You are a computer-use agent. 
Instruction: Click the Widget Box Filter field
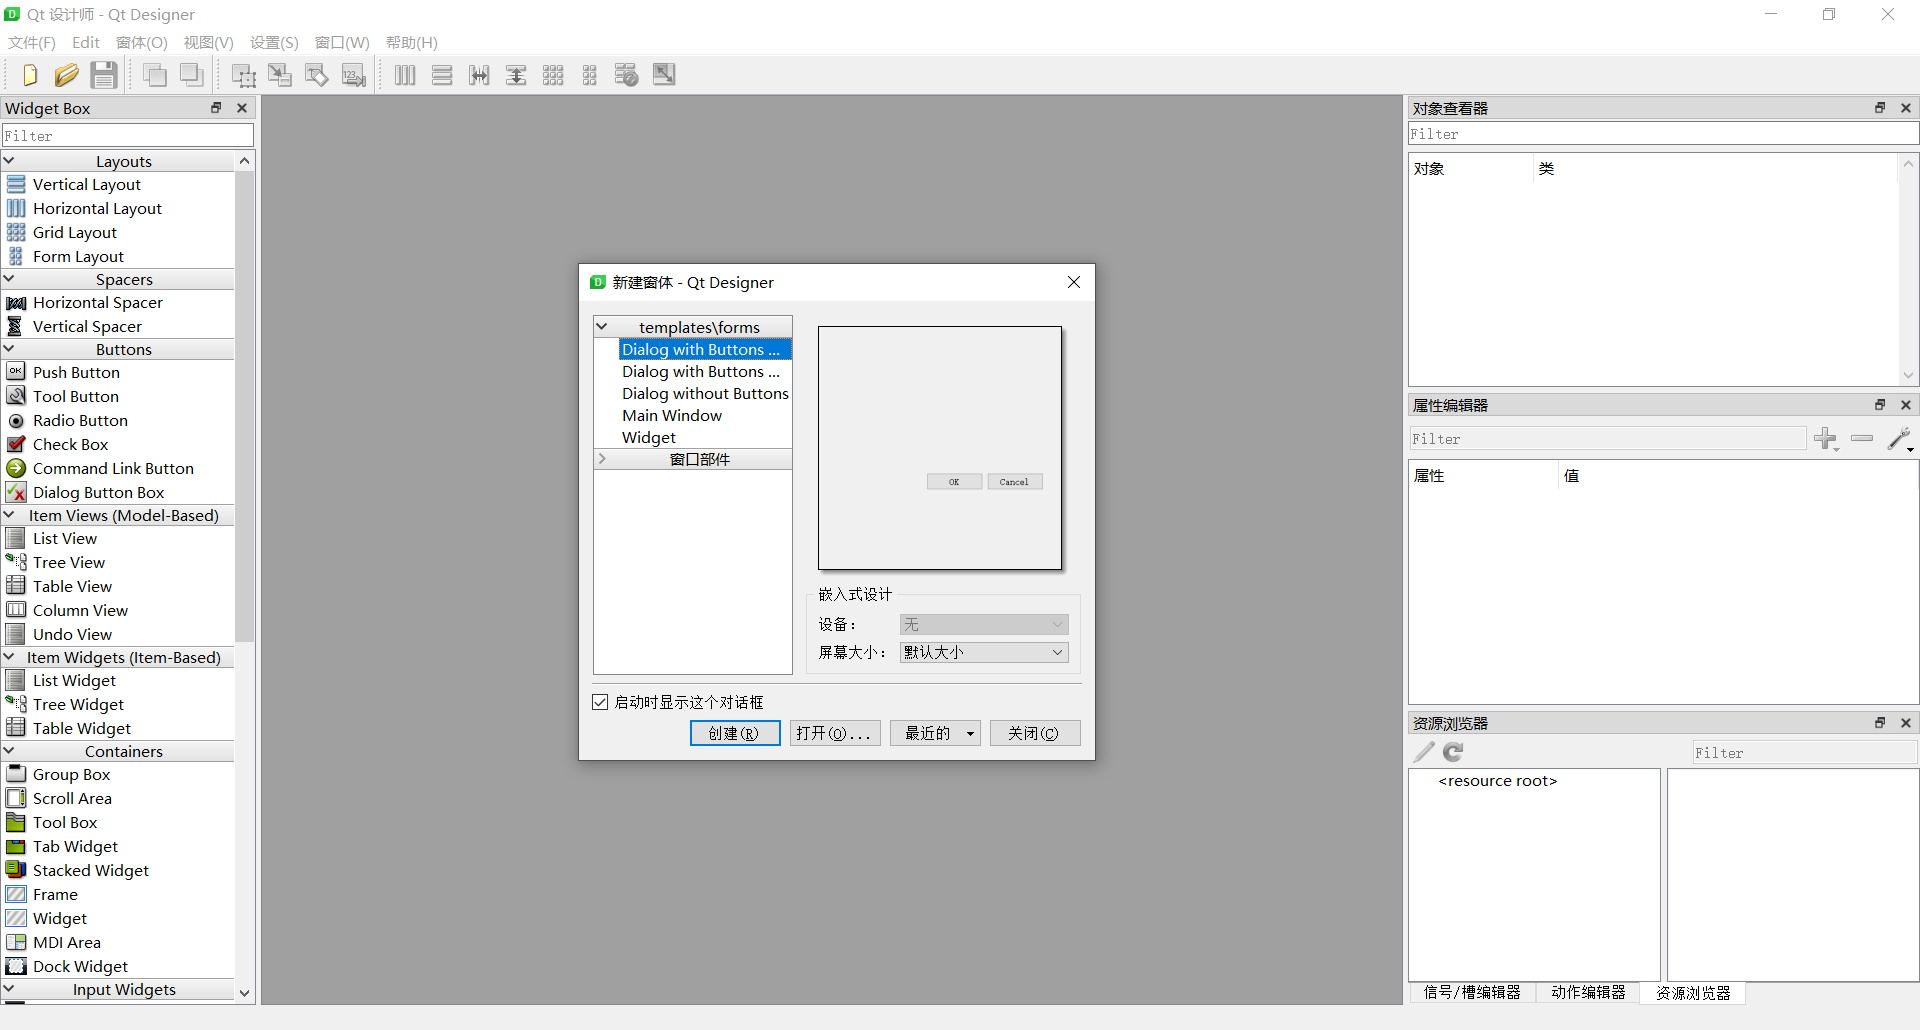[128, 135]
